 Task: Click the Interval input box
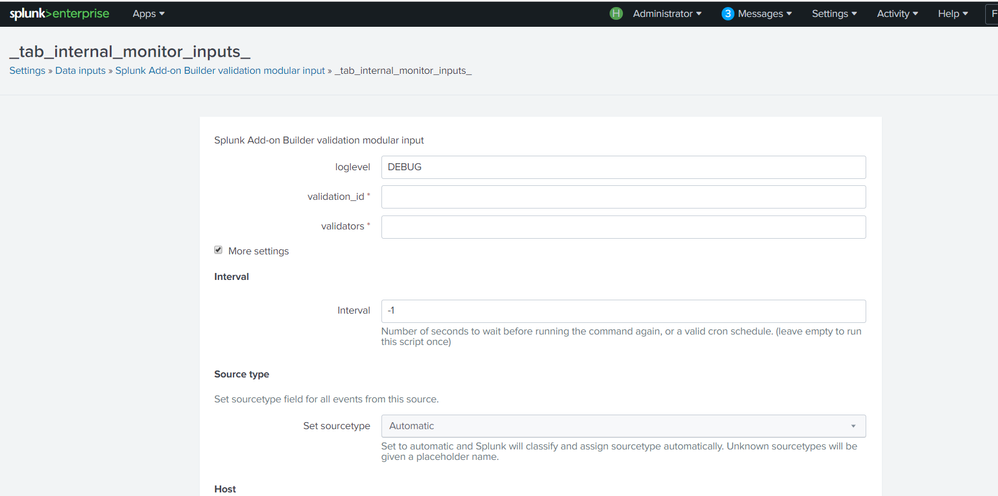click(x=623, y=311)
